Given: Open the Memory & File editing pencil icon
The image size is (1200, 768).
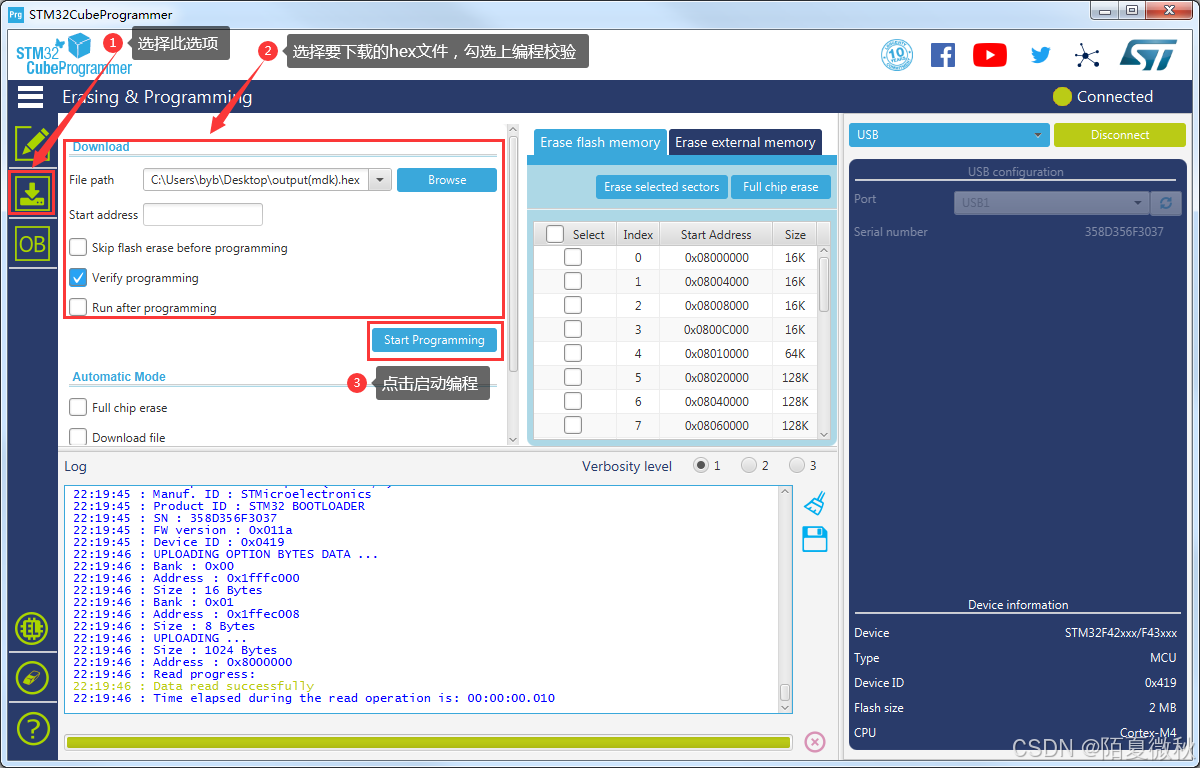Looking at the screenshot, I should [x=32, y=143].
